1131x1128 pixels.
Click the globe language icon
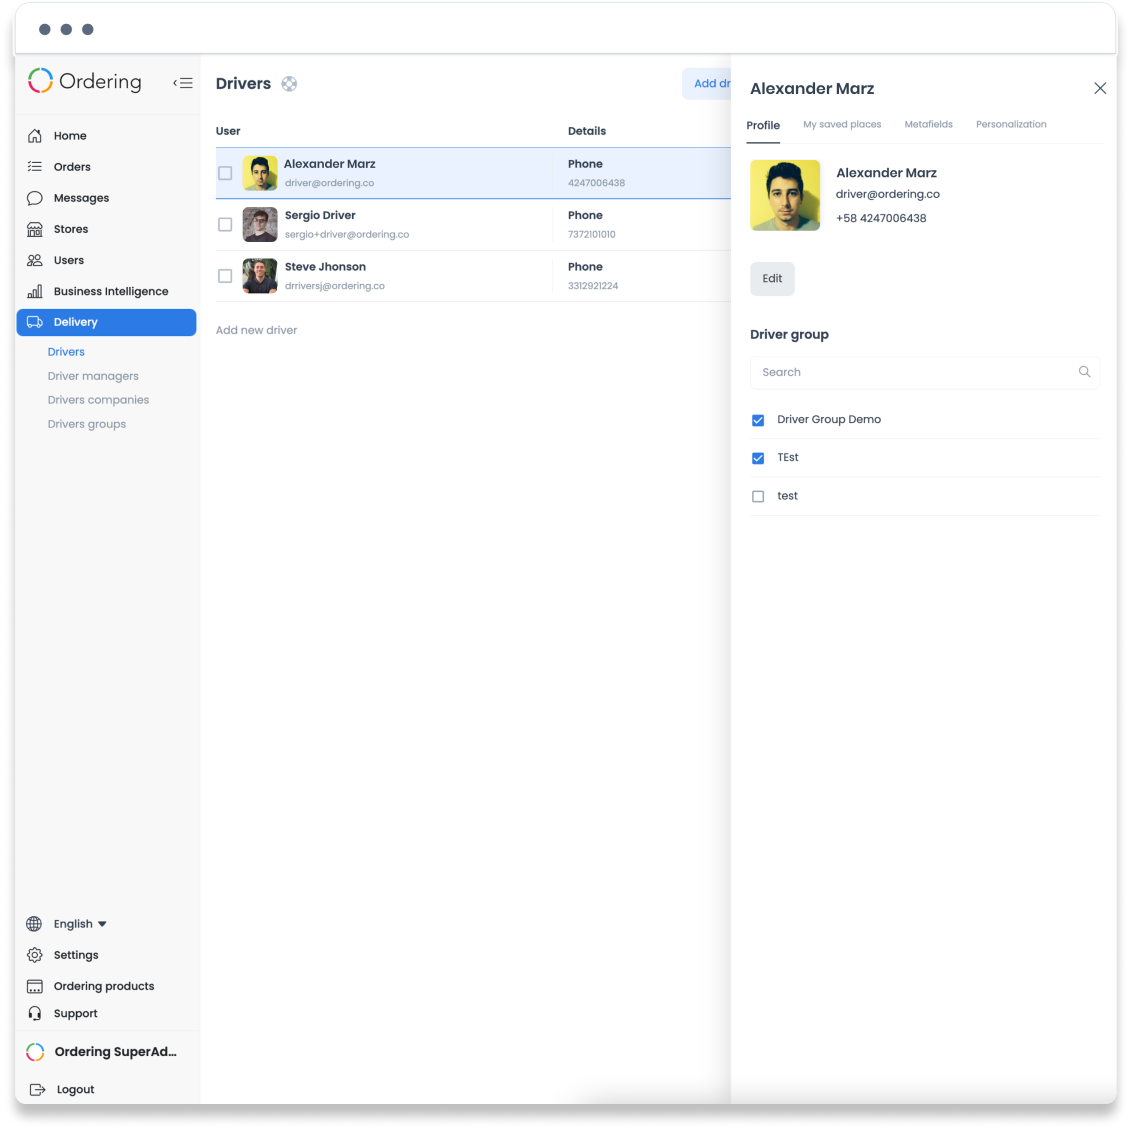pos(34,924)
